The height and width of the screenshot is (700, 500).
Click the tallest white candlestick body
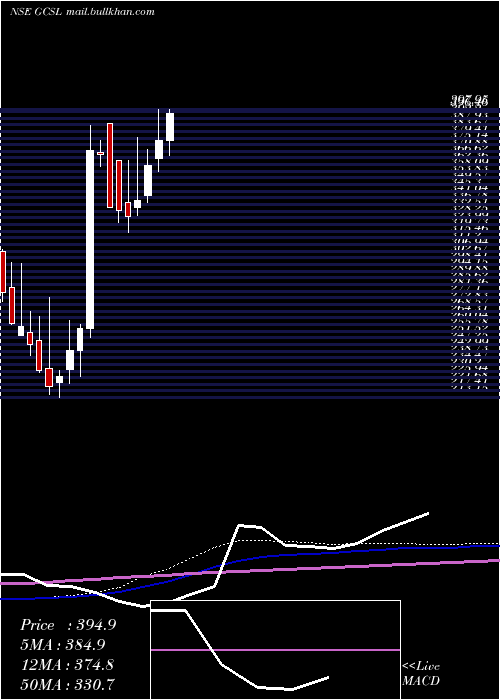click(90, 240)
